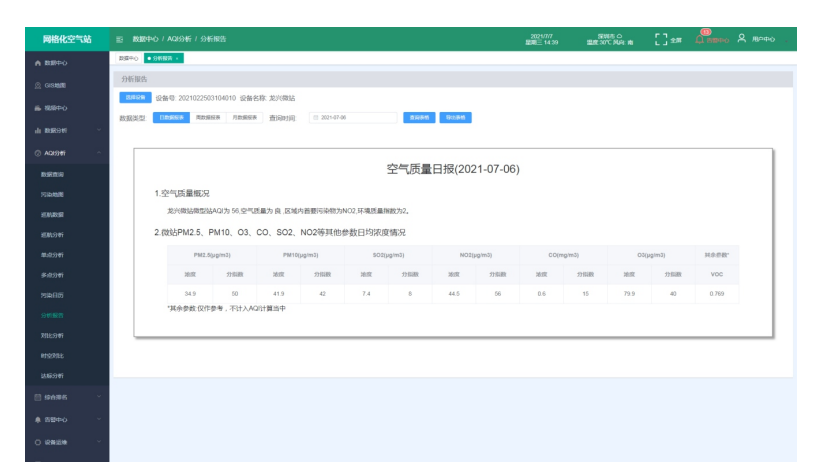Enter fullscreen mode with 全屏 icon
Image resolution: width=821 pixels, height=475 pixels.
pyautogui.click(x=661, y=39)
